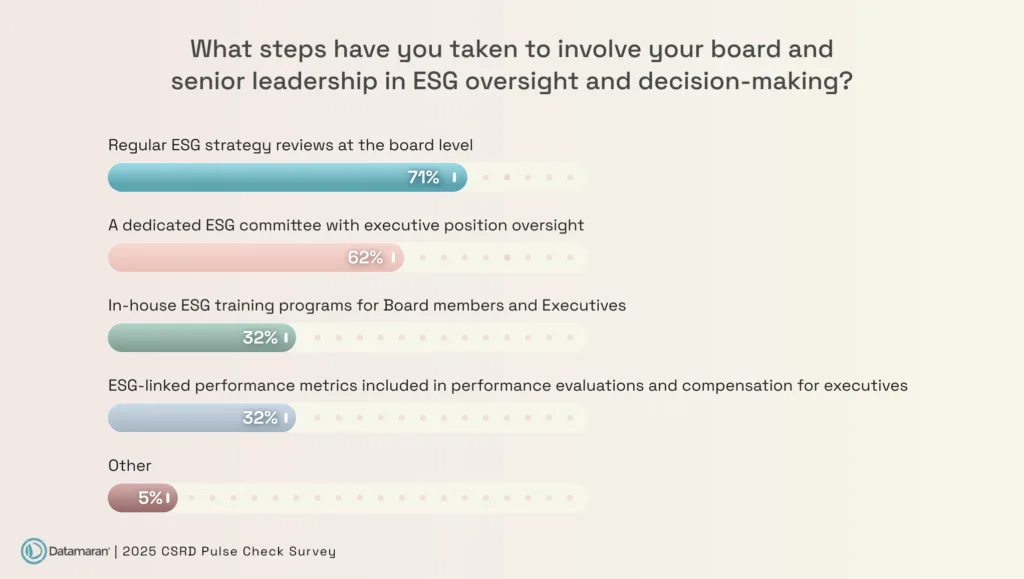Click the Datamaran brand name text

[x=80, y=551]
